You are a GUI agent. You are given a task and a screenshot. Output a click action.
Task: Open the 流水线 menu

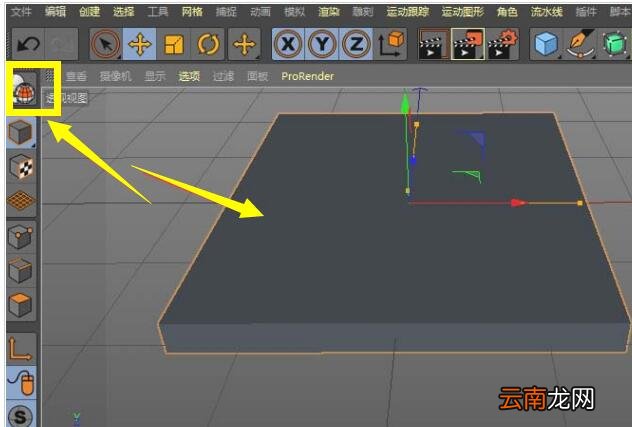click(x=547, y=12)
